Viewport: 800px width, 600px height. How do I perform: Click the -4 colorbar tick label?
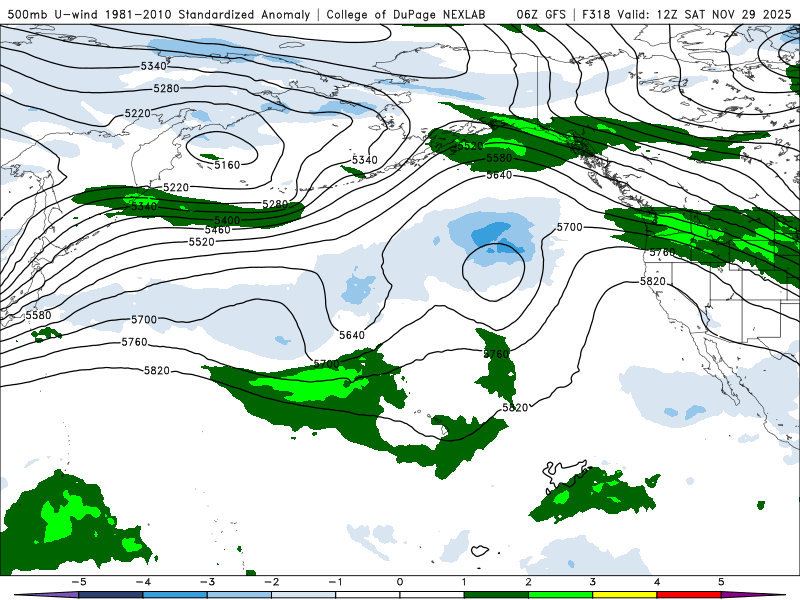point(143,582)
